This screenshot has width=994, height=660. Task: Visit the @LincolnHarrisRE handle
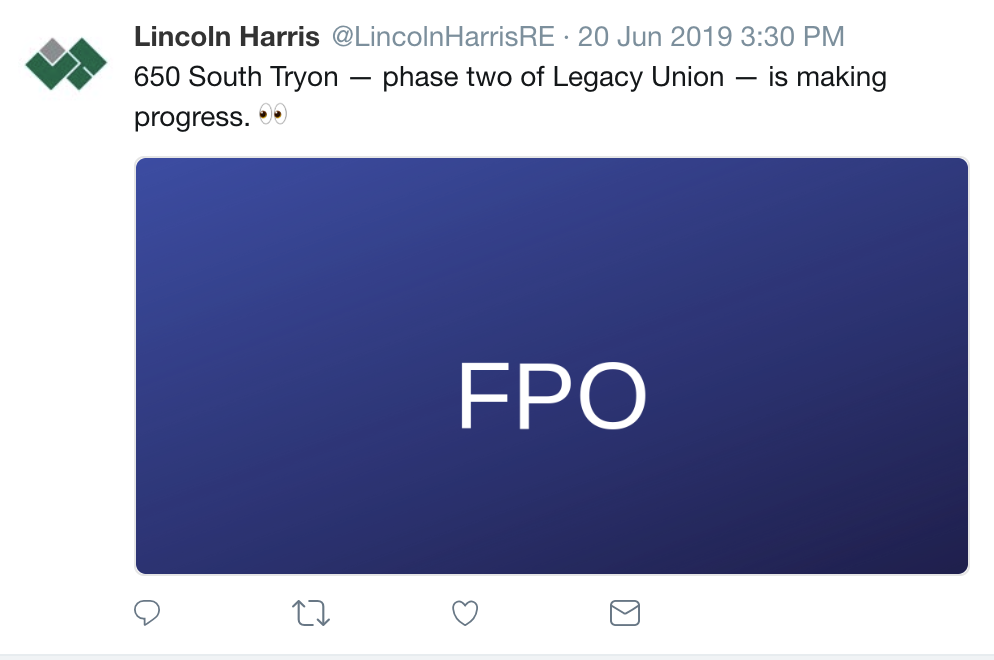[x=443, y=38]
